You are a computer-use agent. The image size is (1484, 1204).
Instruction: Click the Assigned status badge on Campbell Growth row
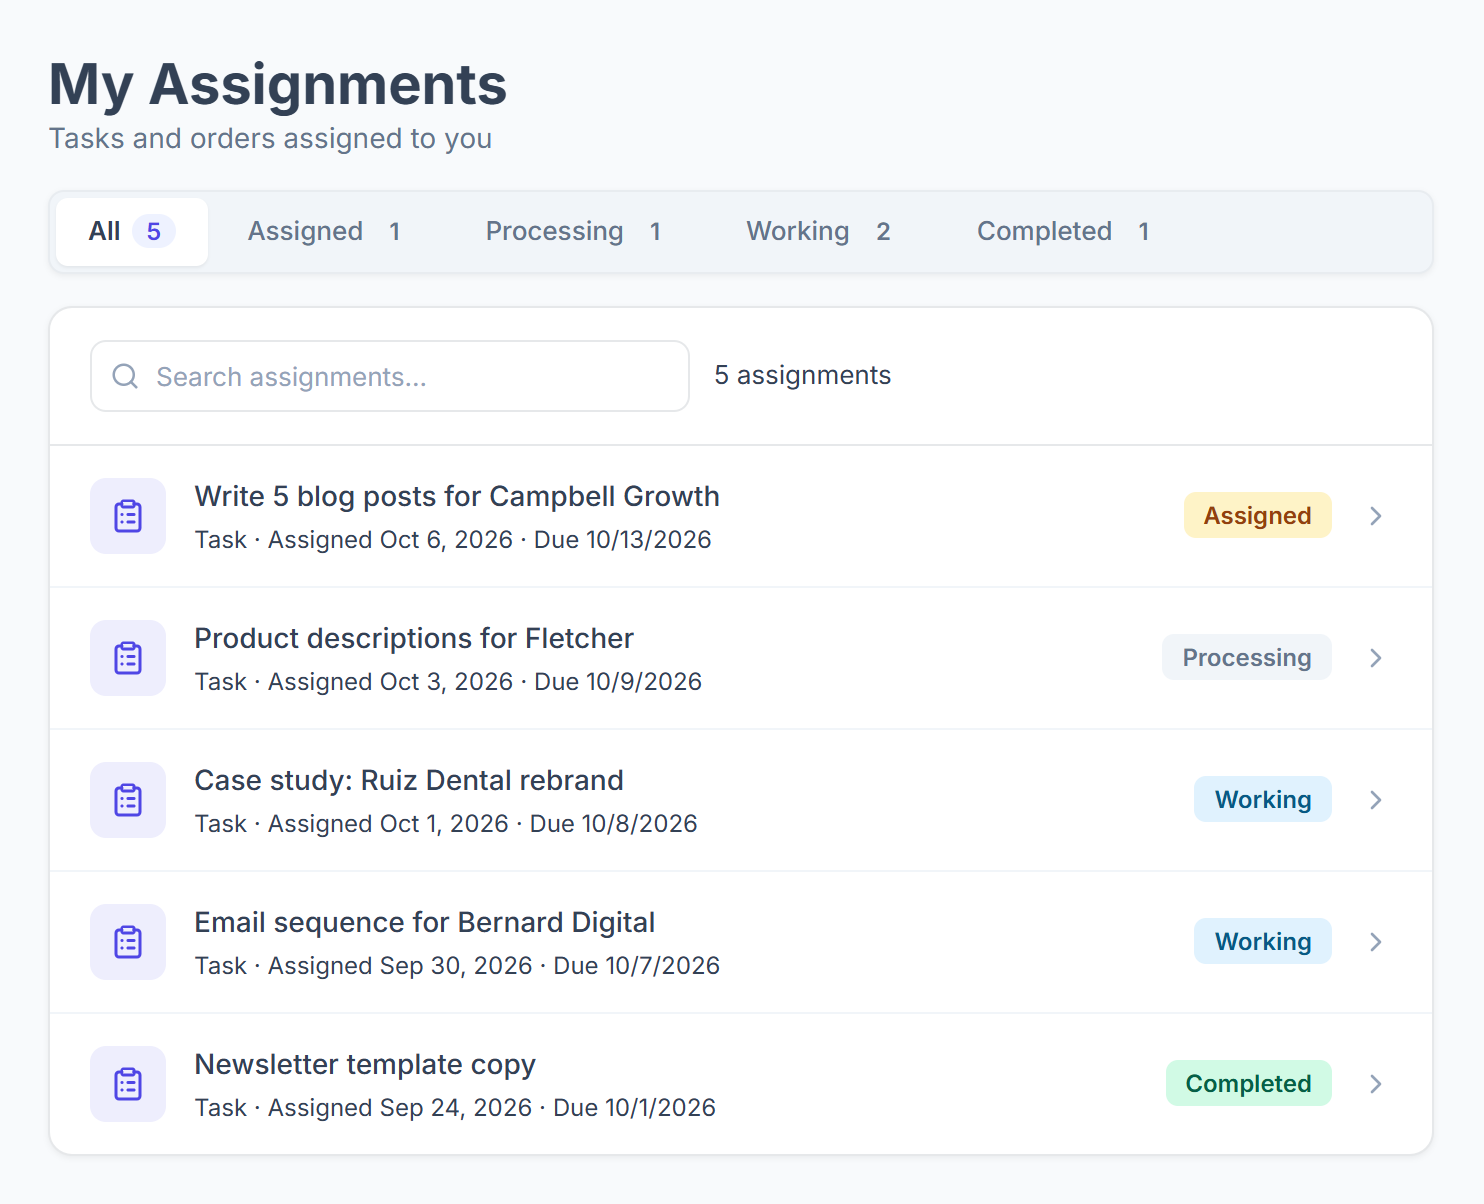click(x=1257, y=516)
